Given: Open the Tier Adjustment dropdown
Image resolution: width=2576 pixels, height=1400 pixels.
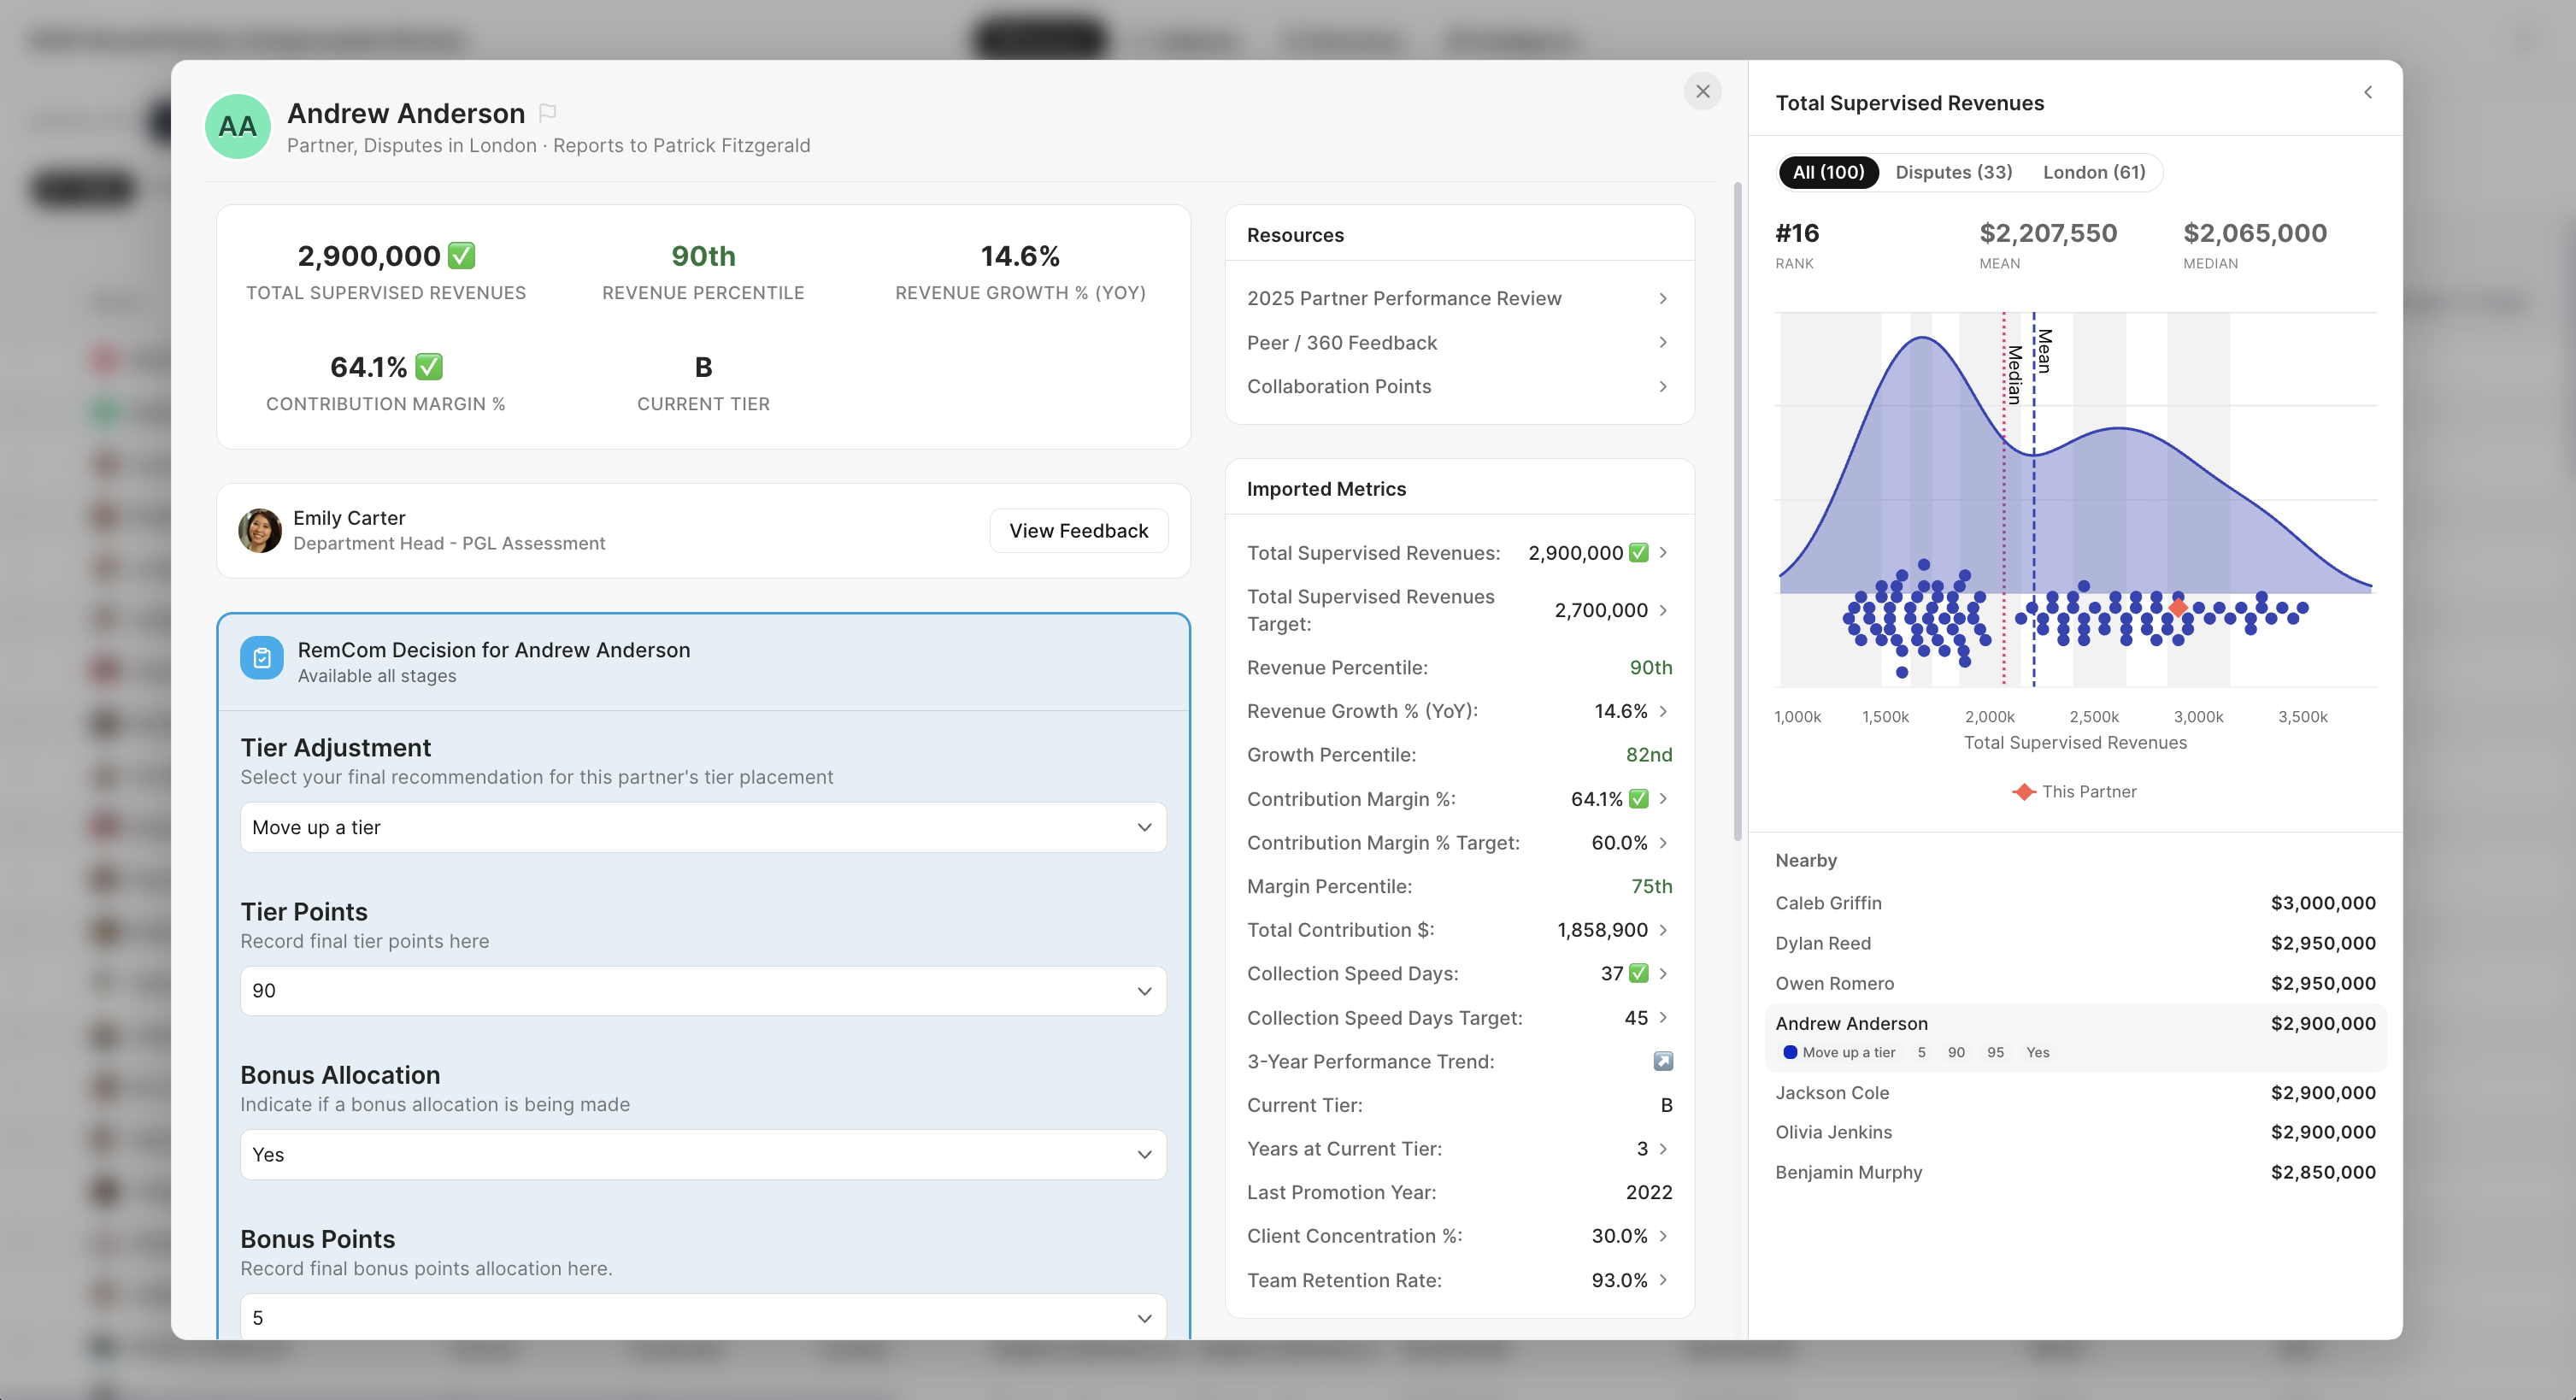Looking at the screenshot, I should click(x=702, y=827).
